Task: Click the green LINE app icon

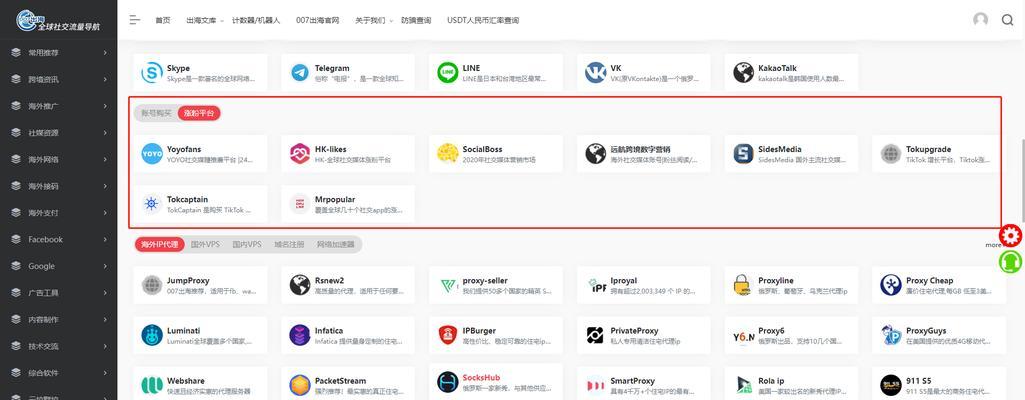Action: coord(448,73)
